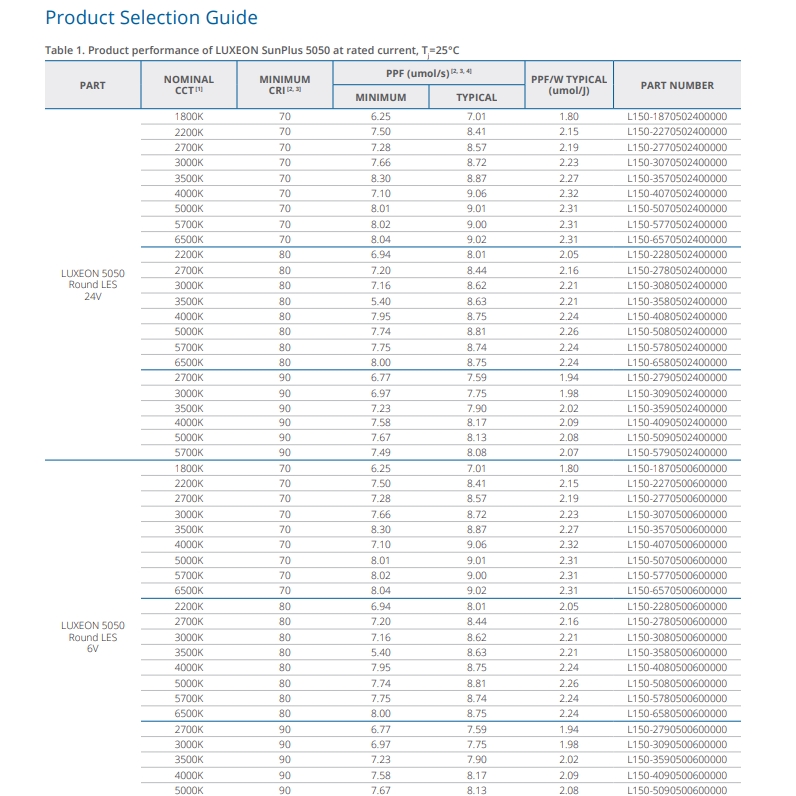Click the LUXEON 5050 Round LES 24V cell

pyautogui.click(x=93, y=285)
